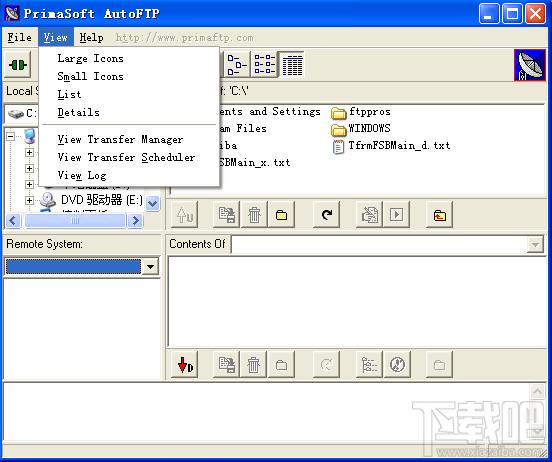
Task: Click the 'SBMain_x.txt' file name
Action: click(255, 163)
